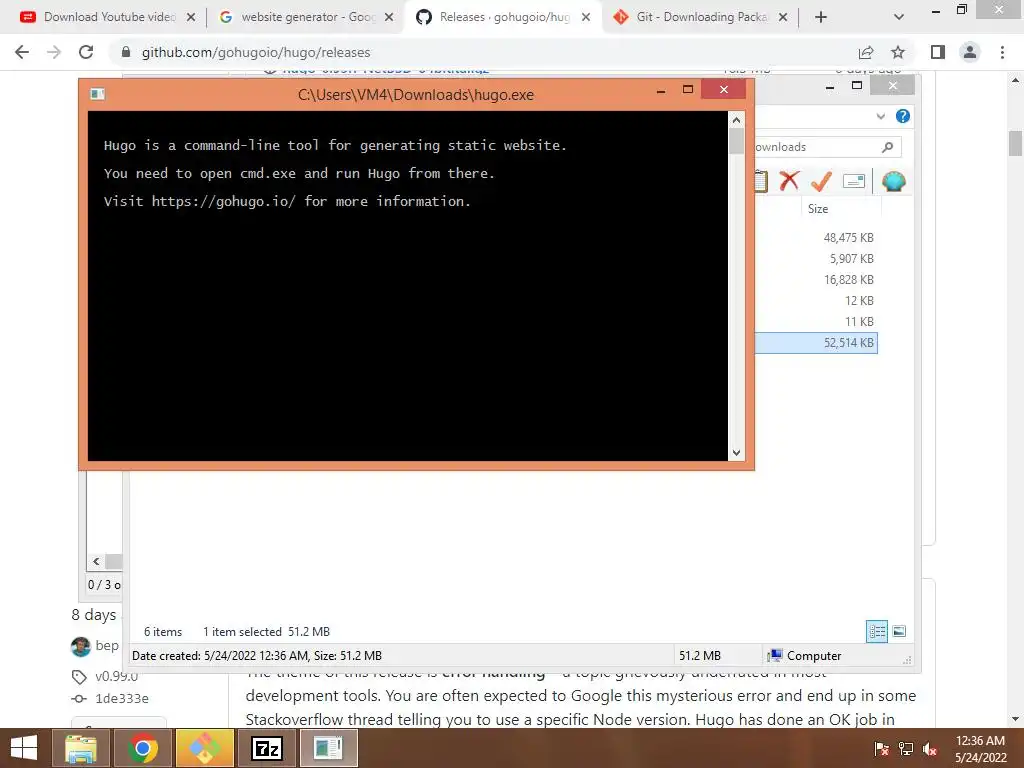Go back in Chrome

[22, 52]
